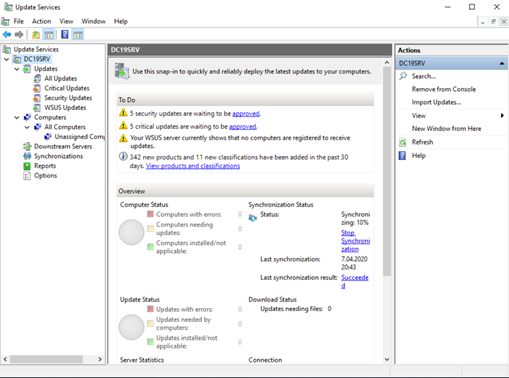Viewport: 509px width, 378px height.
Task: Open the Action menu
Action: [41, 21]
